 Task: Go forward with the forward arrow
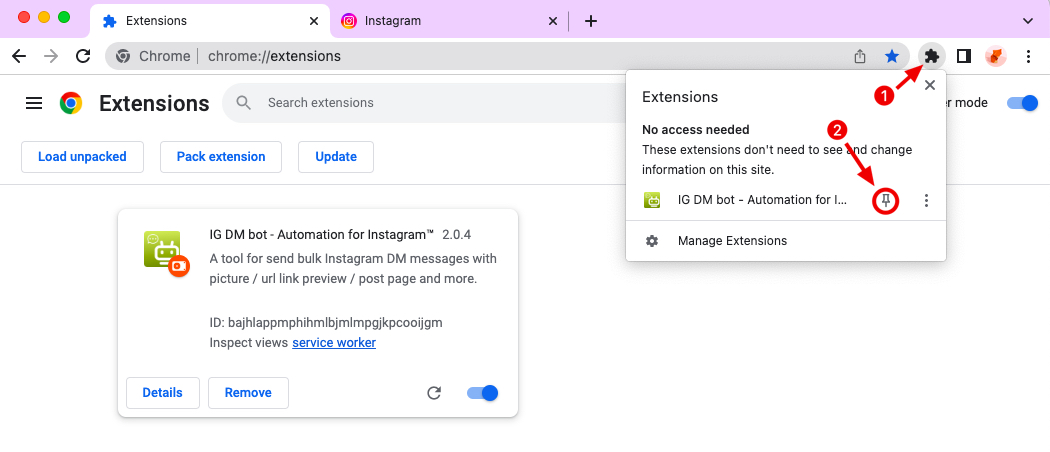point(51,56)
